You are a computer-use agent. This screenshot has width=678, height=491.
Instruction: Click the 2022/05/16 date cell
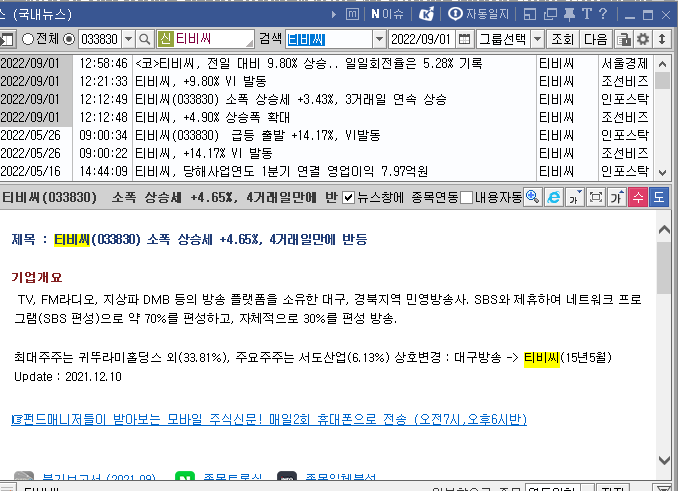click(30, 171)
